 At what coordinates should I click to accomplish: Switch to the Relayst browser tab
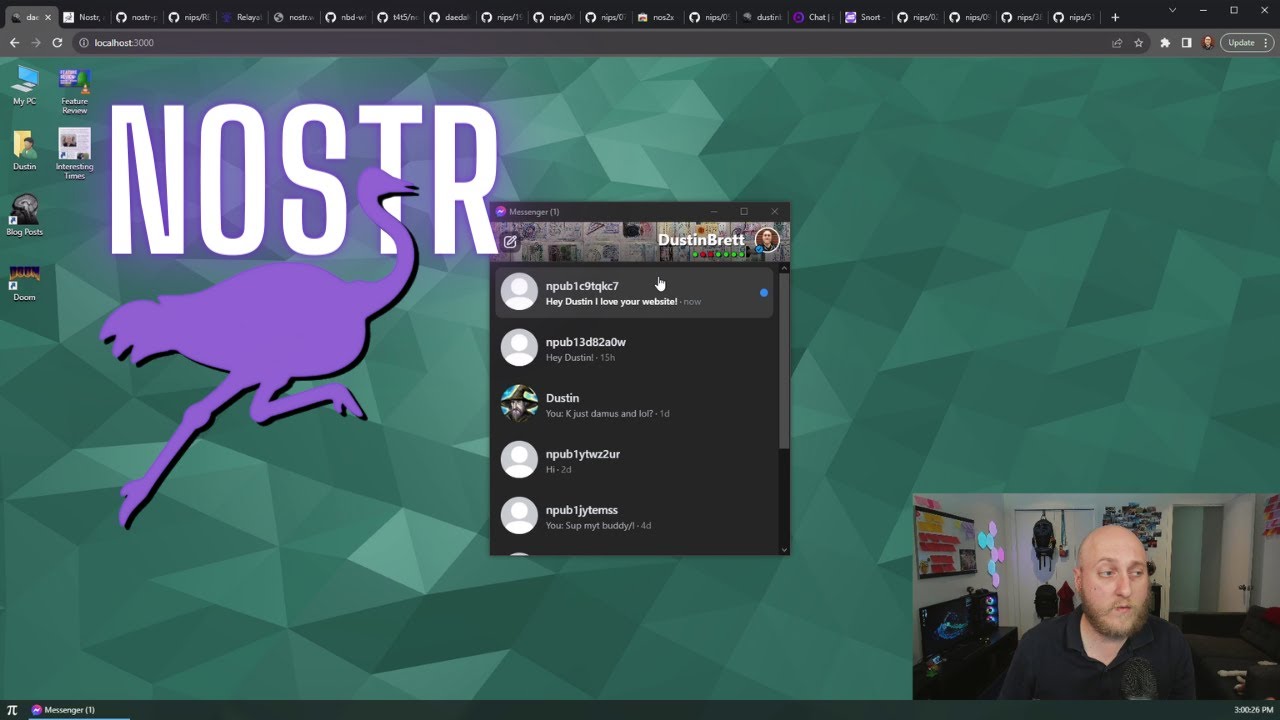coord(240,17)
